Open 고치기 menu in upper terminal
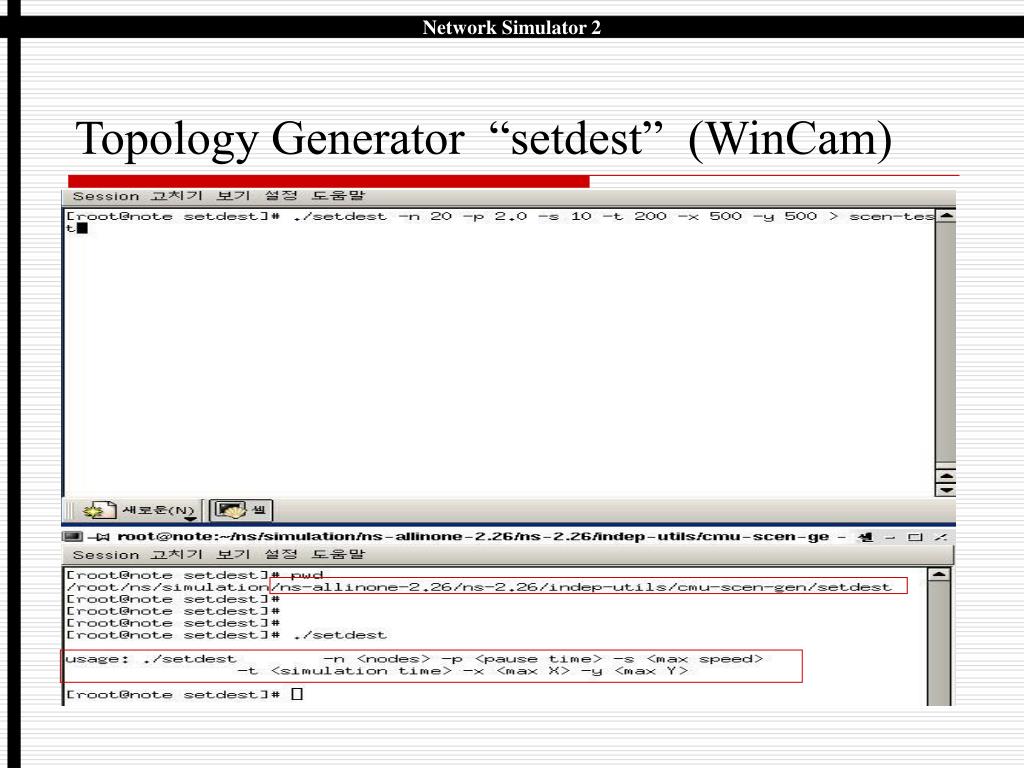Viewport: 1024px width, 768px height. 176,196
